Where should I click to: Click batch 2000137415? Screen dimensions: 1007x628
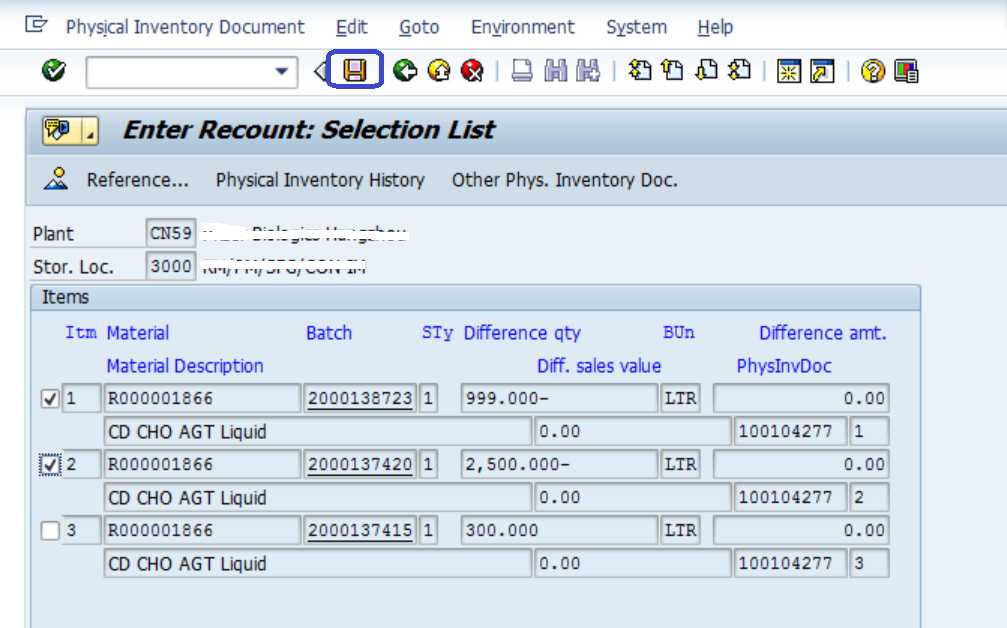point(360,531)
